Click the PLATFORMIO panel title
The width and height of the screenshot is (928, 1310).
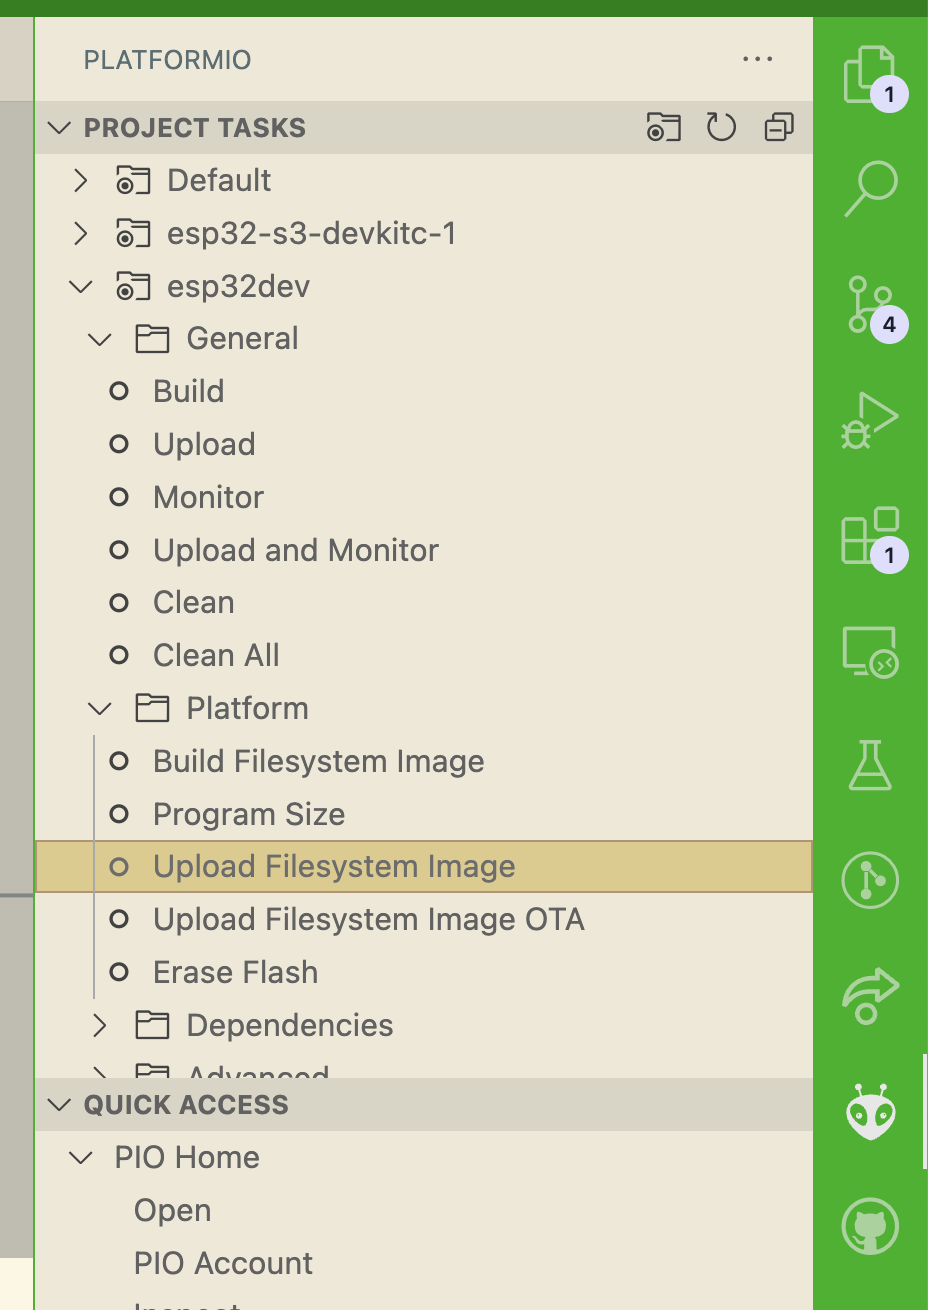click(167, 60)
